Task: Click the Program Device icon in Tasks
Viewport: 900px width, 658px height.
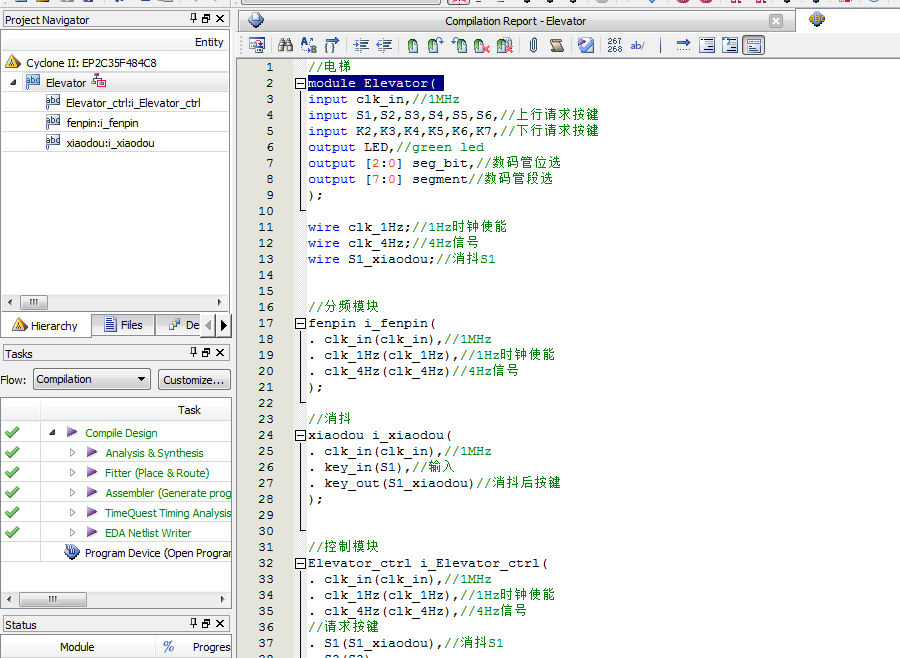Action: [x=72, y=553]
